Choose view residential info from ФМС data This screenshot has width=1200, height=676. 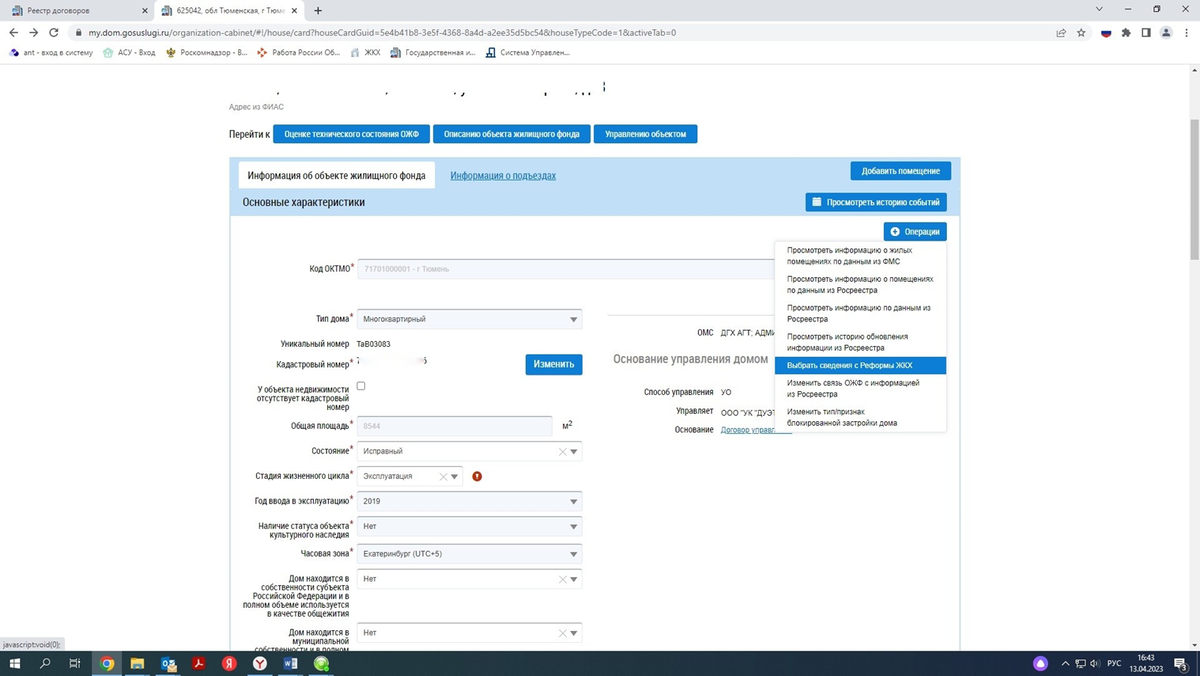pyautogui.click(x=860, y=255)
